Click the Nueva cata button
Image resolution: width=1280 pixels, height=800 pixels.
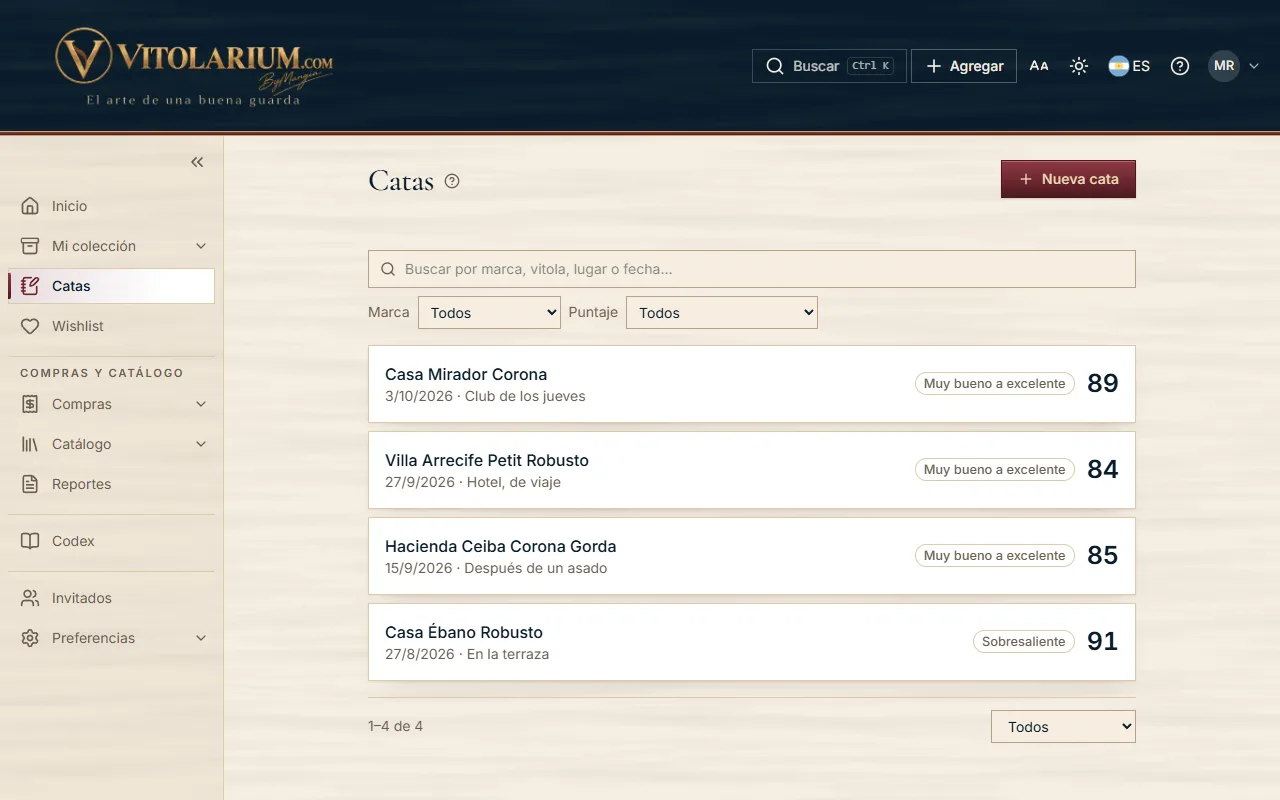point(1068,179)
